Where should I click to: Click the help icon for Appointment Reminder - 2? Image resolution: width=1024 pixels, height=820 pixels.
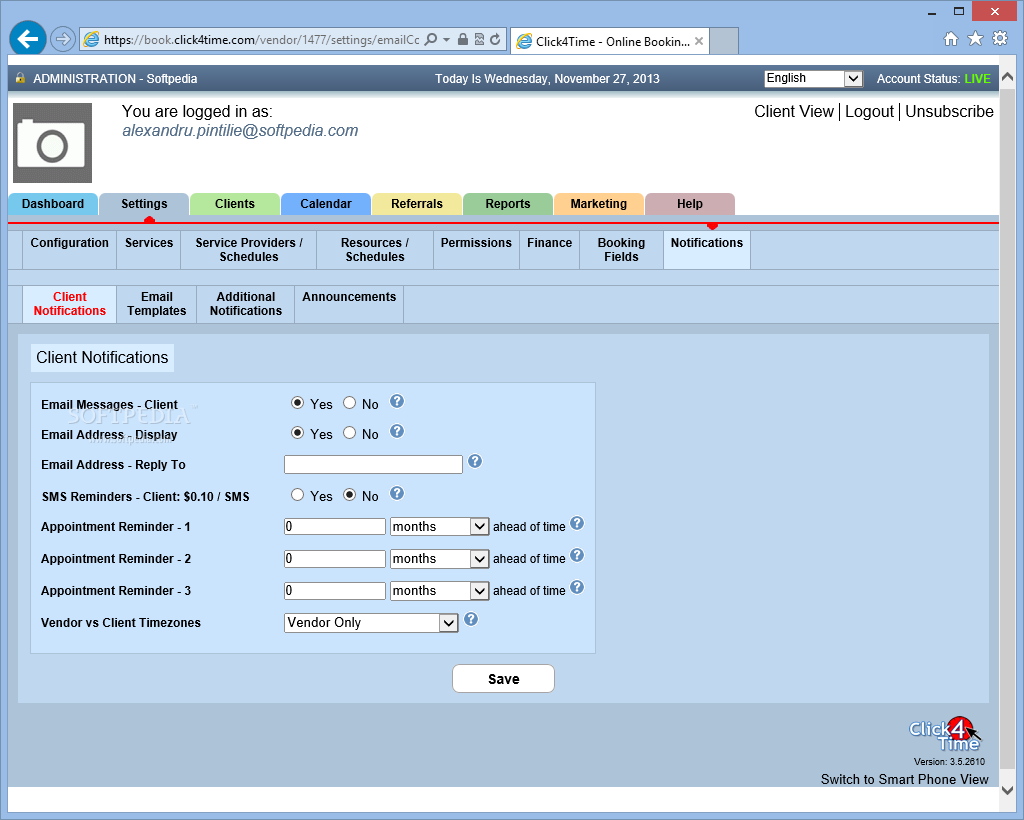pos(577,556)
